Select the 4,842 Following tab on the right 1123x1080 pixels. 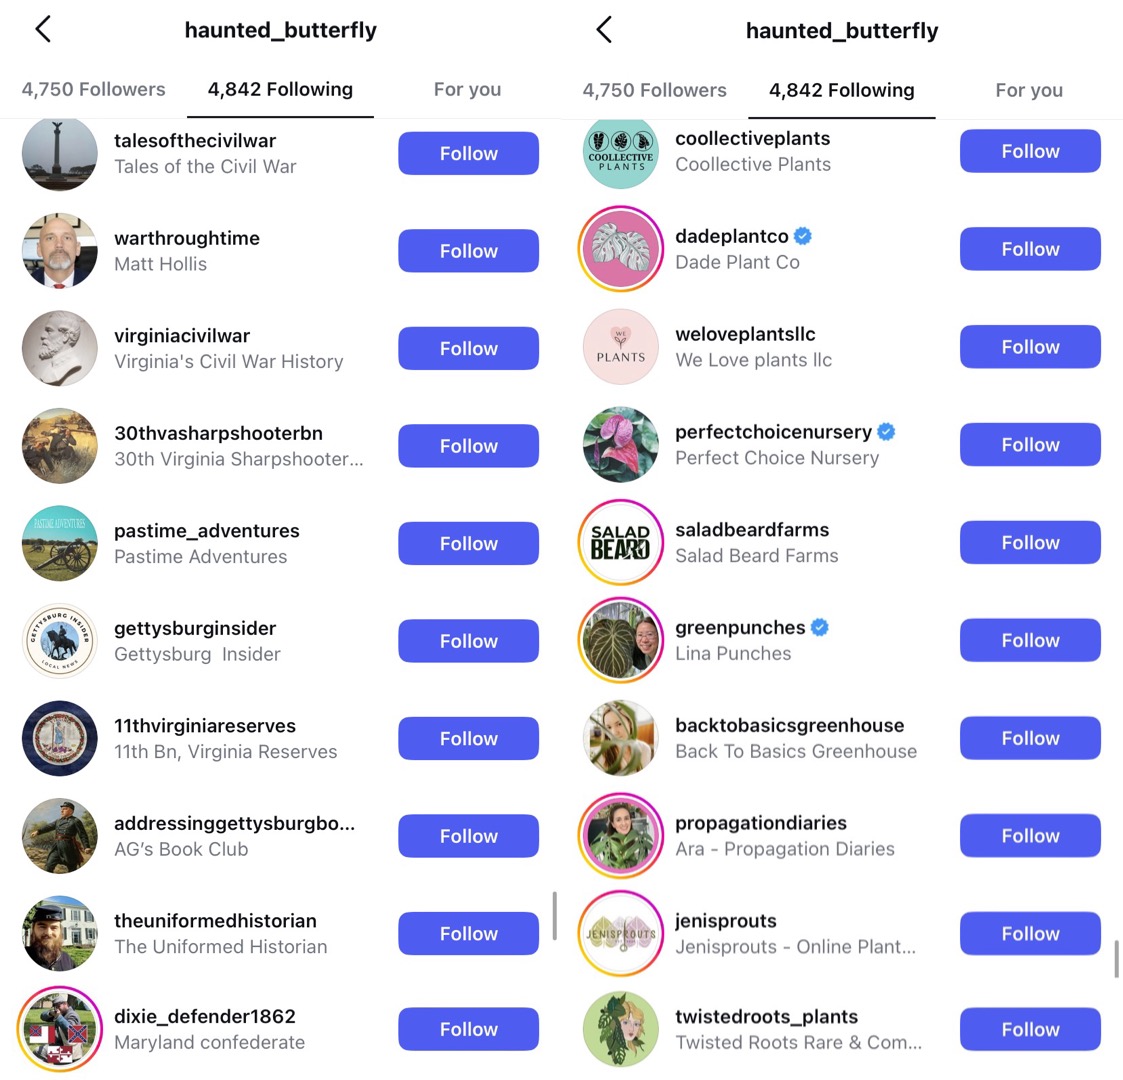click(842, 90)
